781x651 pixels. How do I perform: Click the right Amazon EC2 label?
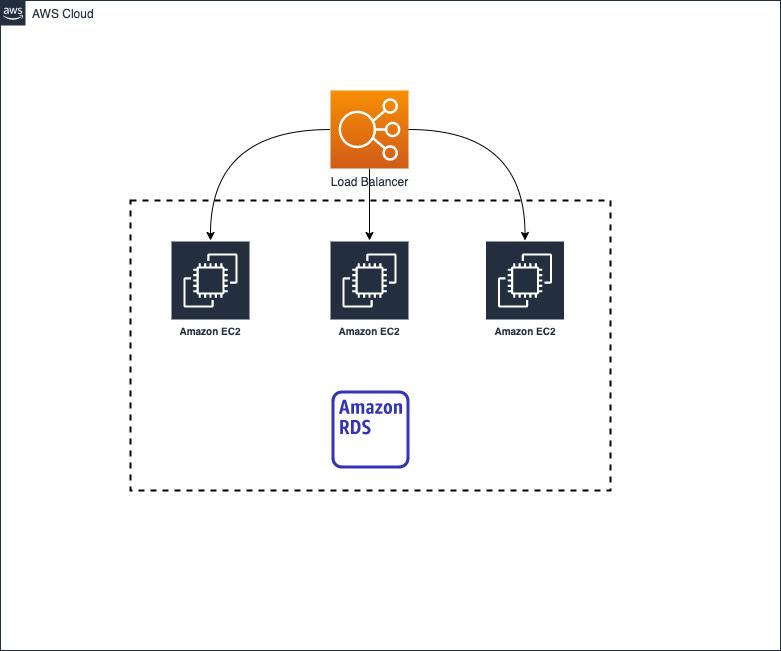point(525,332)
